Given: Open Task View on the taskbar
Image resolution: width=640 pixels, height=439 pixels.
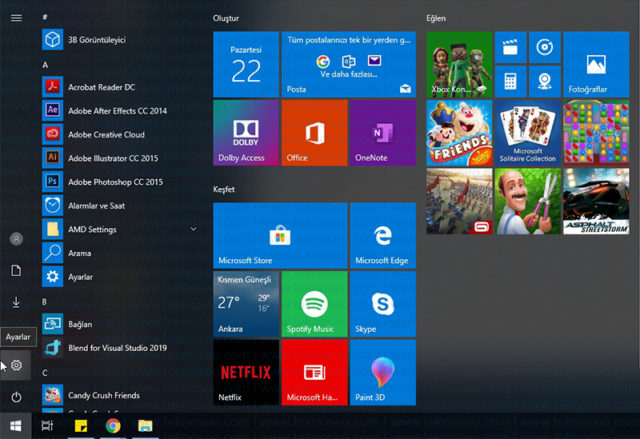Looking at the screenshot, I should point(47,426).
